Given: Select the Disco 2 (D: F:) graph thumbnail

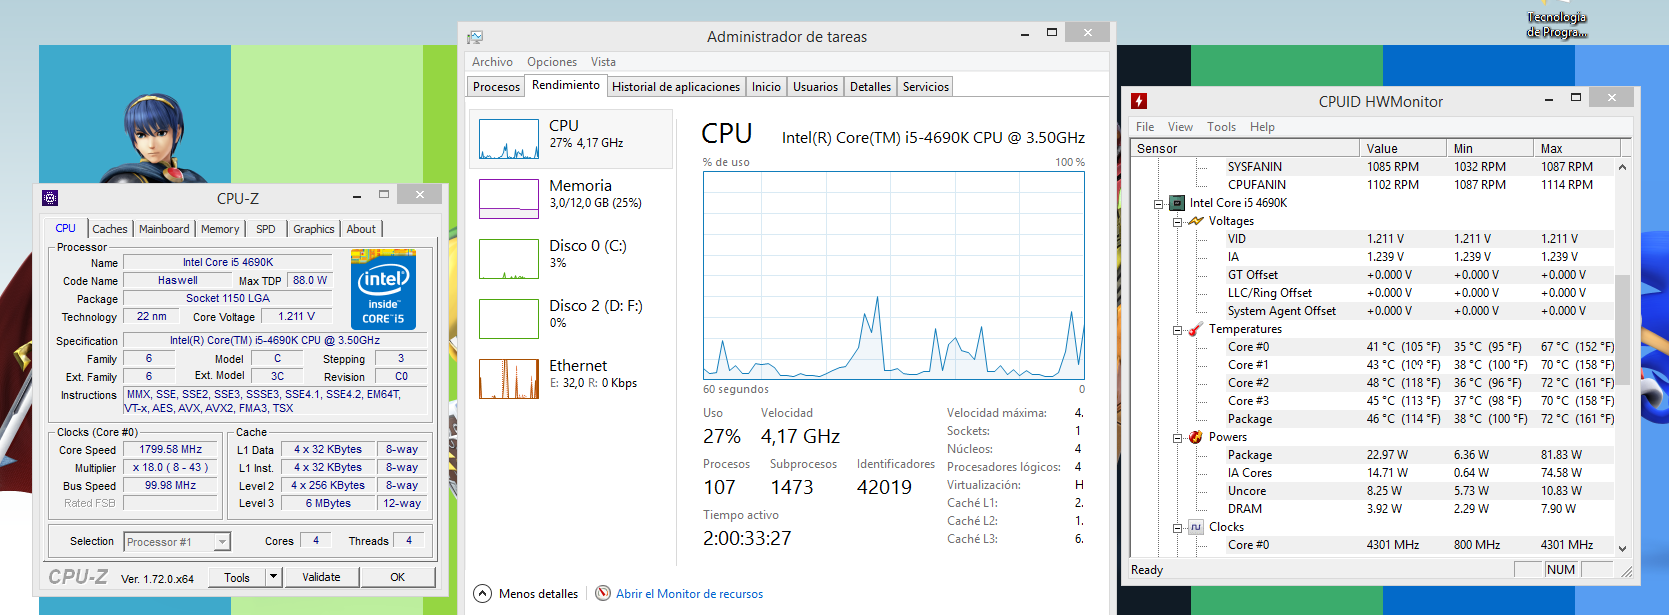Looking at the screenshot, I should pos(509,319).
